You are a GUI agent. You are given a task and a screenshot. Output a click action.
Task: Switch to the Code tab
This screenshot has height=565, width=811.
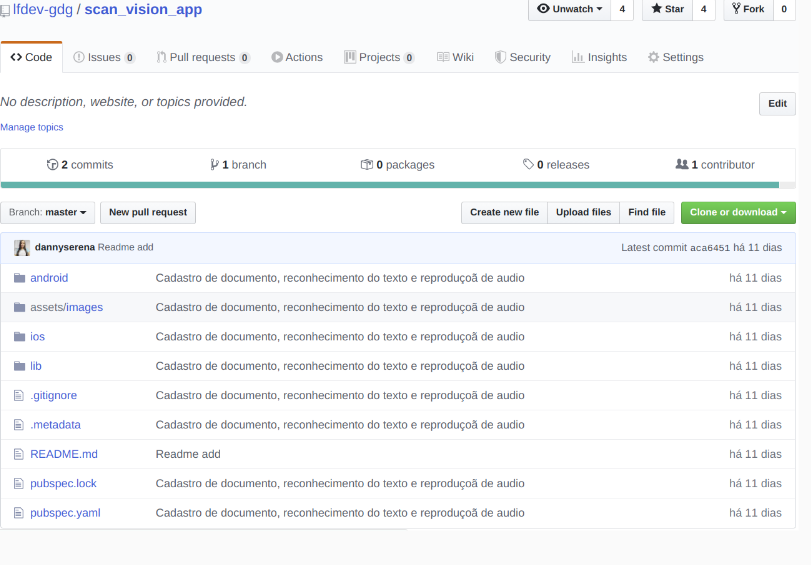point(32,57)
